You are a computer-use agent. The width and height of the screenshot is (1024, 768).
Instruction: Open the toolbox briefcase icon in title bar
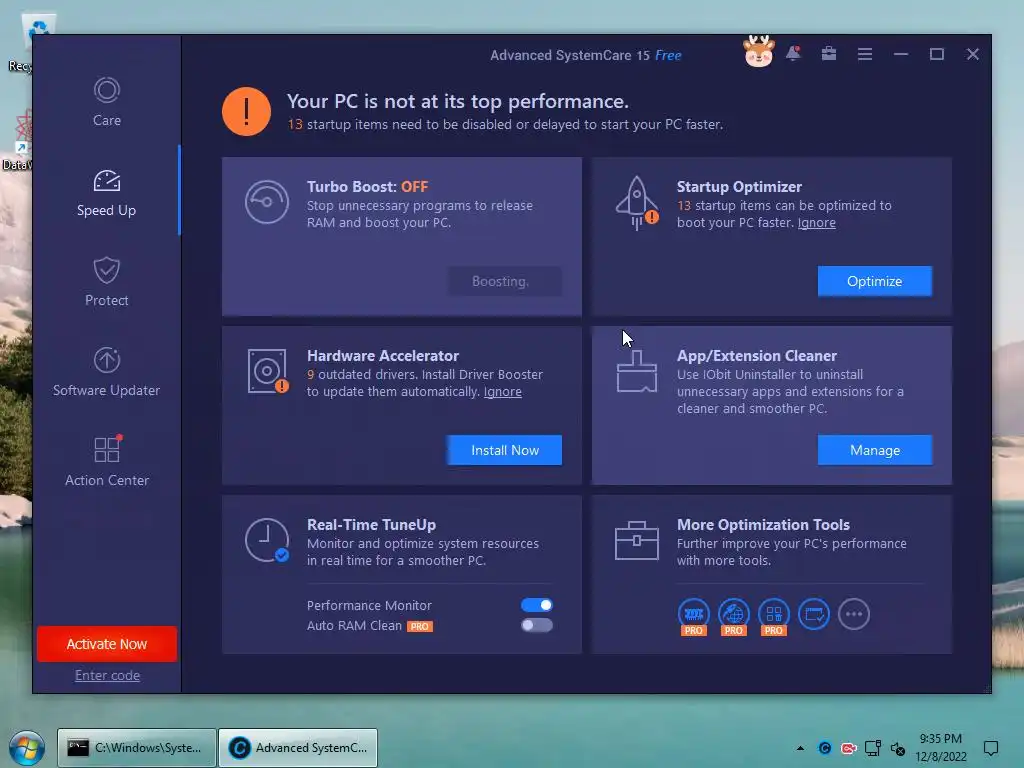pos(829,54)
